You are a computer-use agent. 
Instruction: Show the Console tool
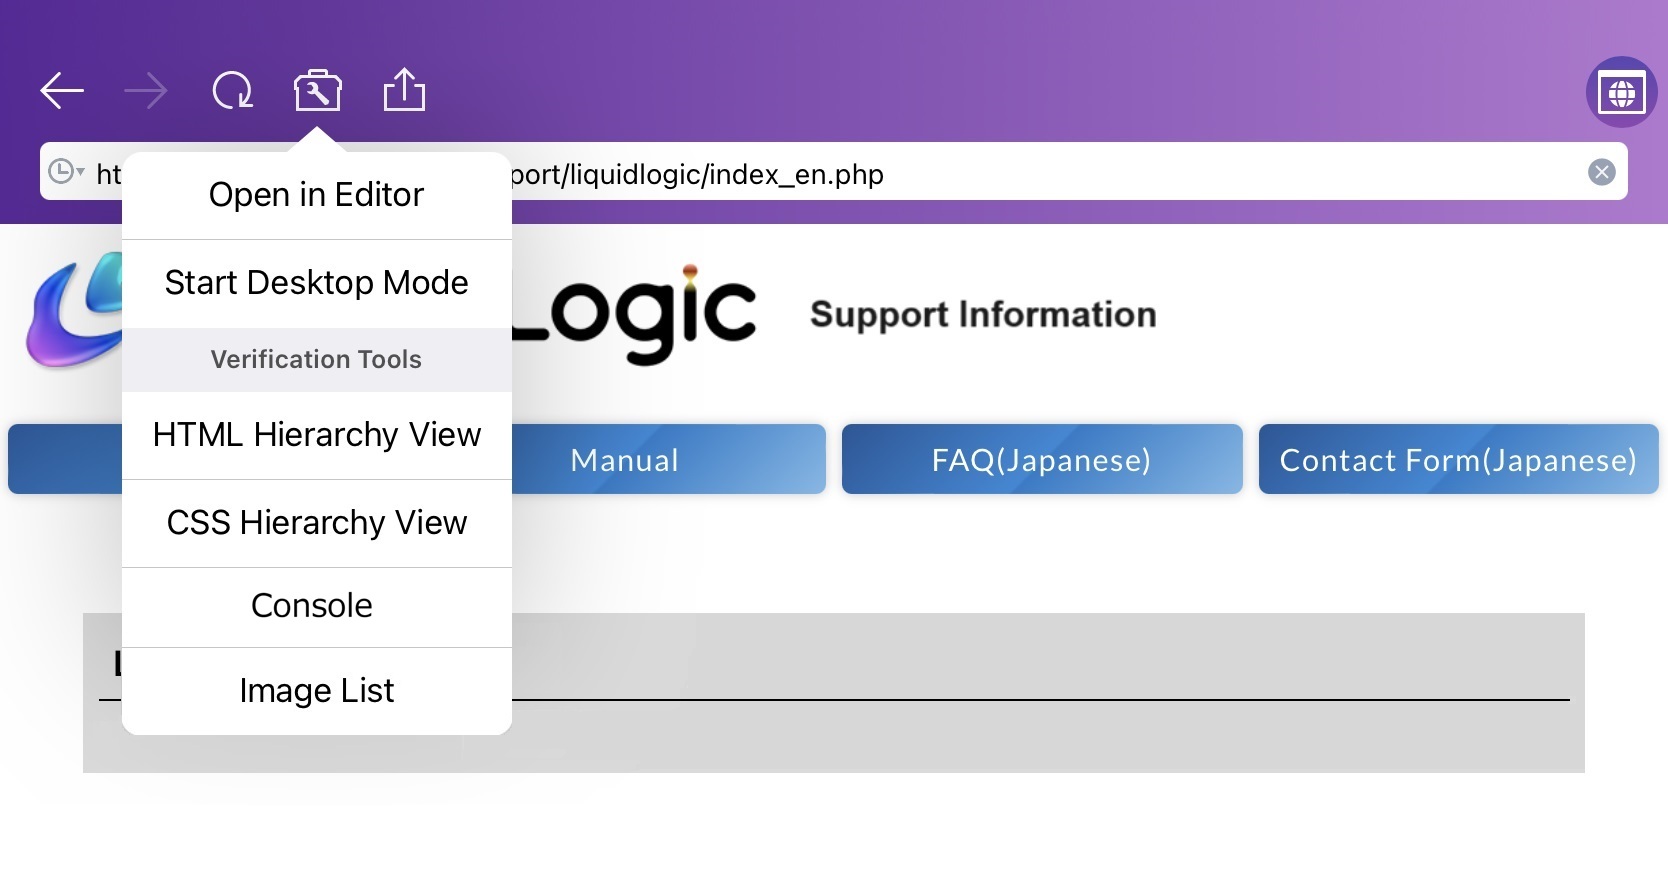click(x=317, y=607)
